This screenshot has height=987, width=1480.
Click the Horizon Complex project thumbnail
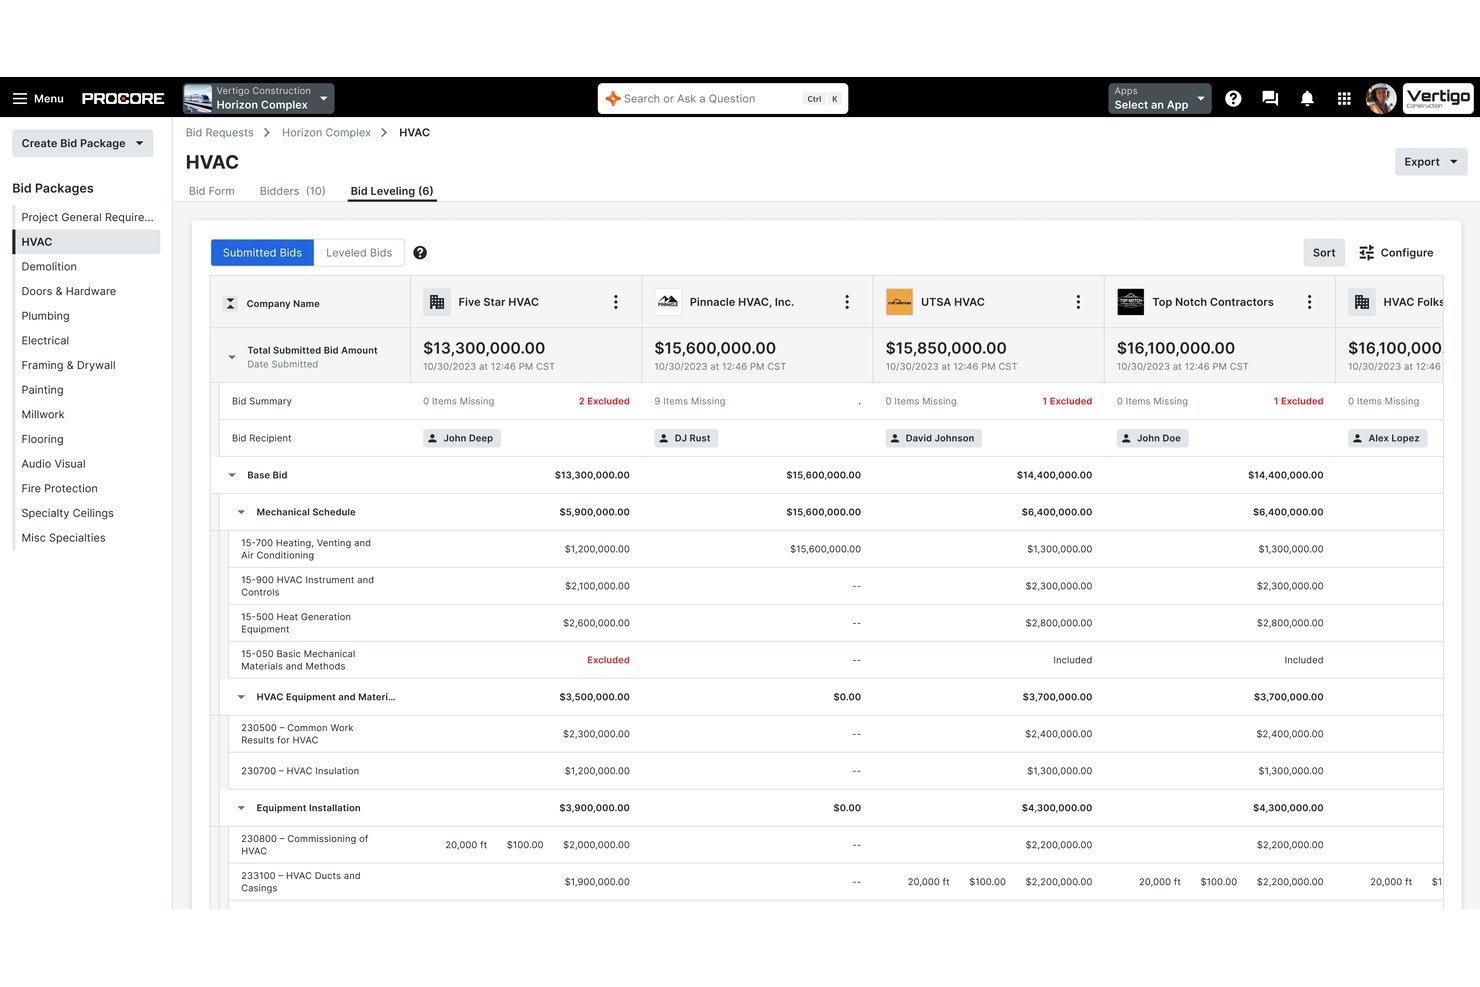pos(198,99)
